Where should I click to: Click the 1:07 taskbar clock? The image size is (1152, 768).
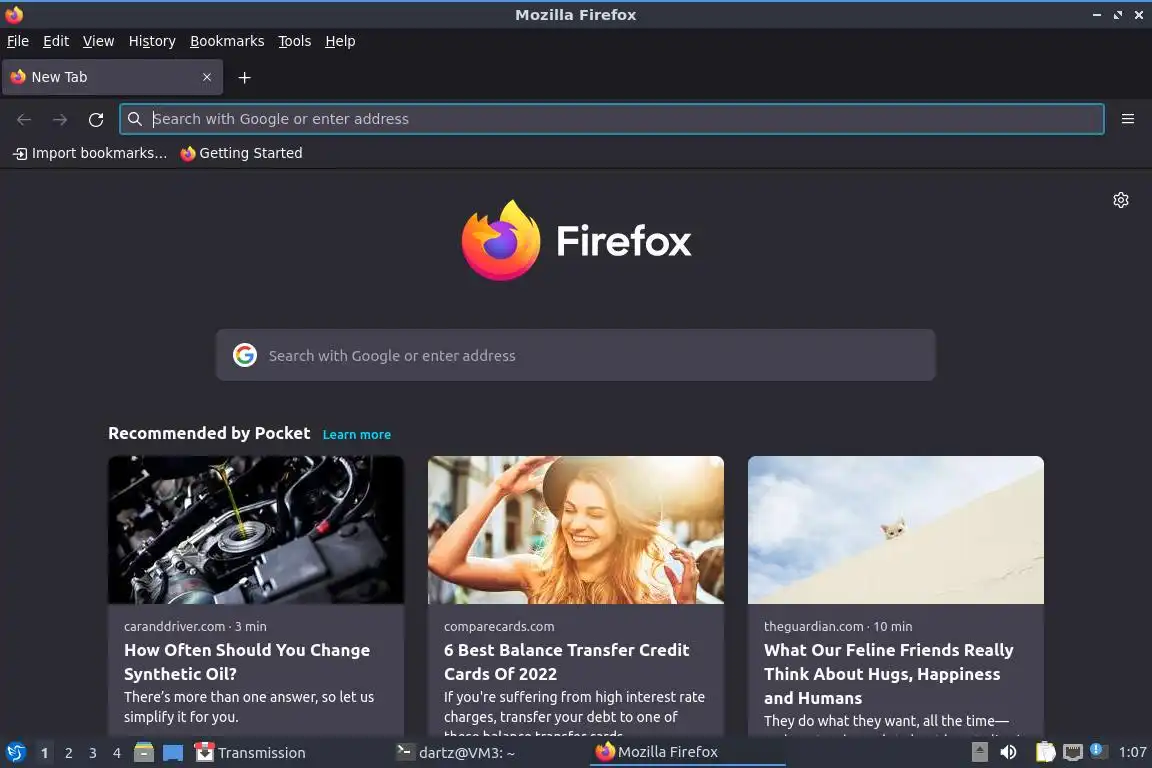click(x=1132, y=752)
